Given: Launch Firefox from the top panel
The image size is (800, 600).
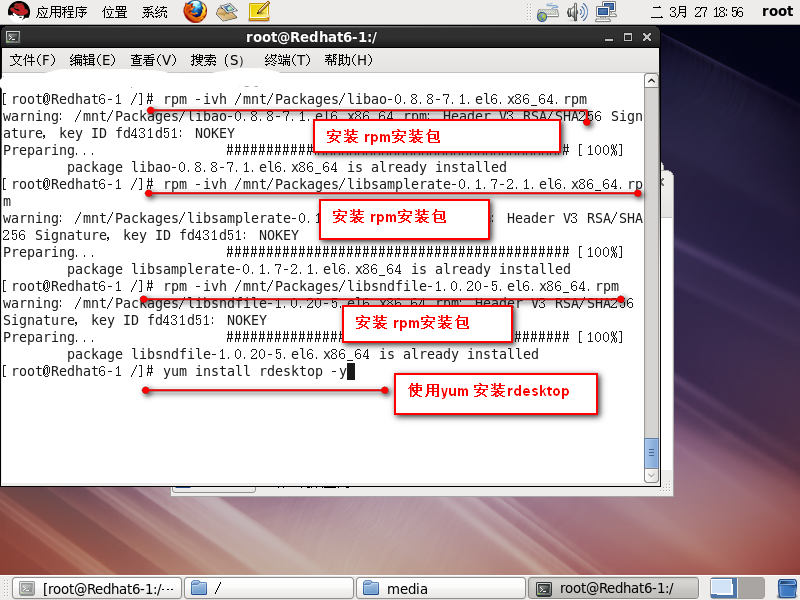Looking at the screenshot, I should pos(195,11).
